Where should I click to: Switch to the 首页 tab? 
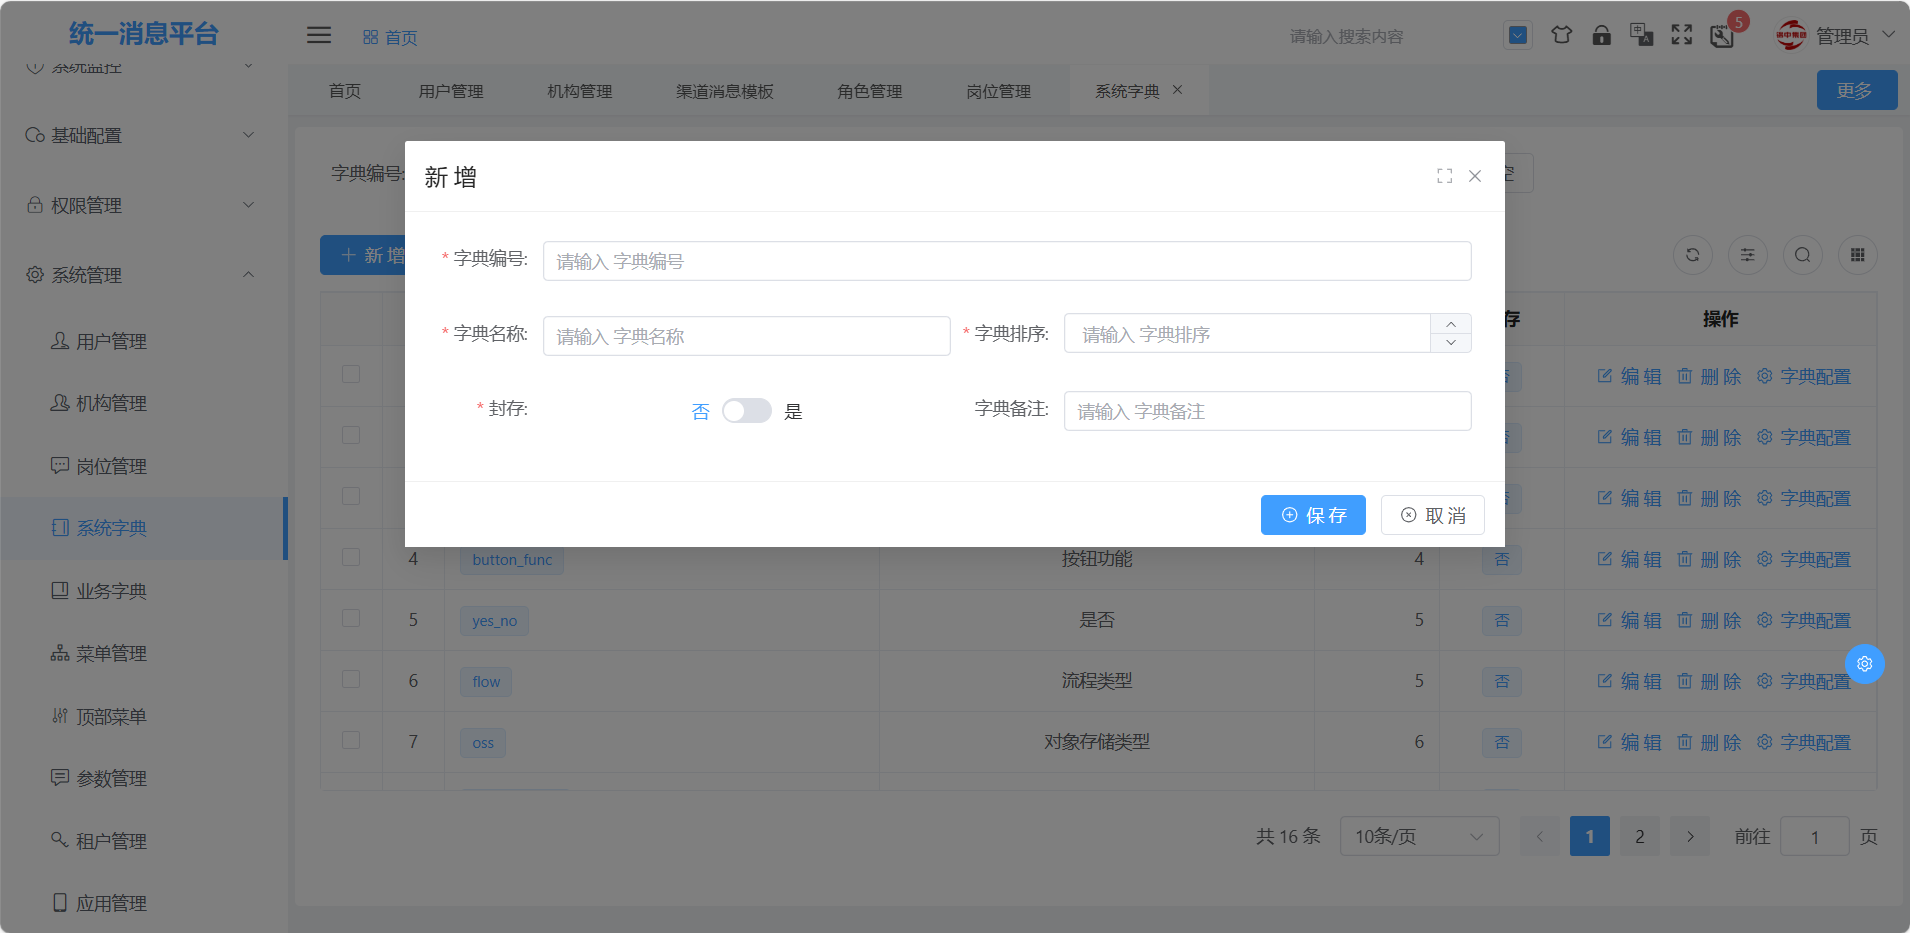pos(345,91)
